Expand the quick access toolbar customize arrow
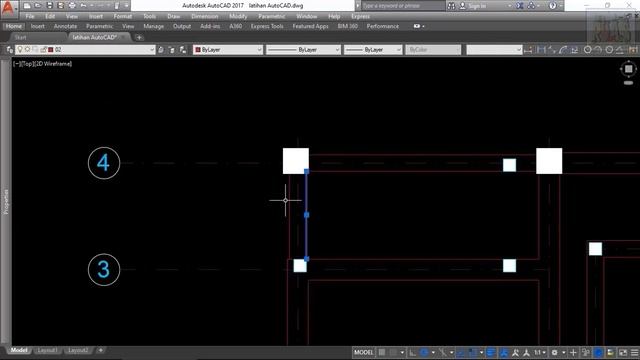The width and height of the screenshot is (640, 360). pos(127,6)
